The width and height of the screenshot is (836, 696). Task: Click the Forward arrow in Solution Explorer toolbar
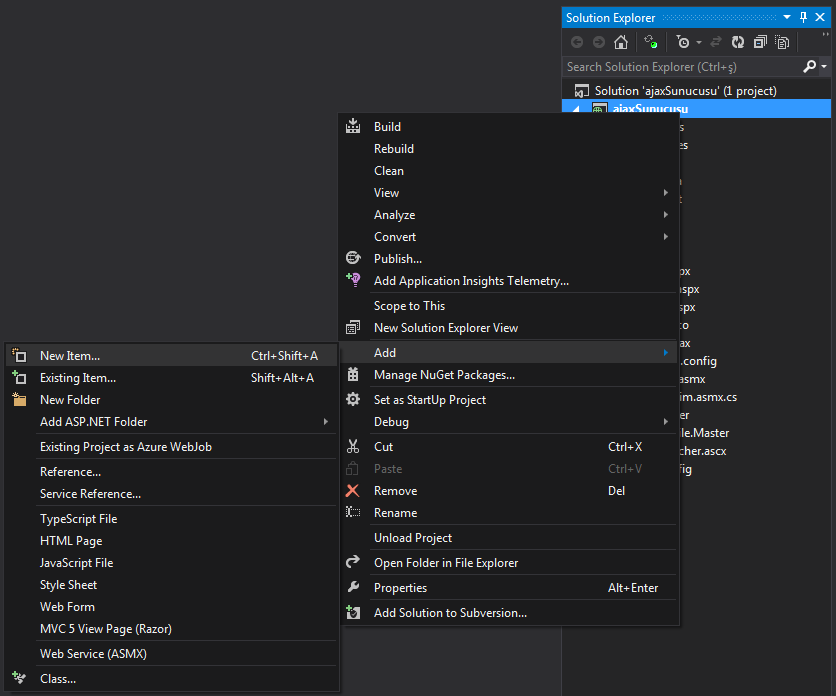click(599, 42)
